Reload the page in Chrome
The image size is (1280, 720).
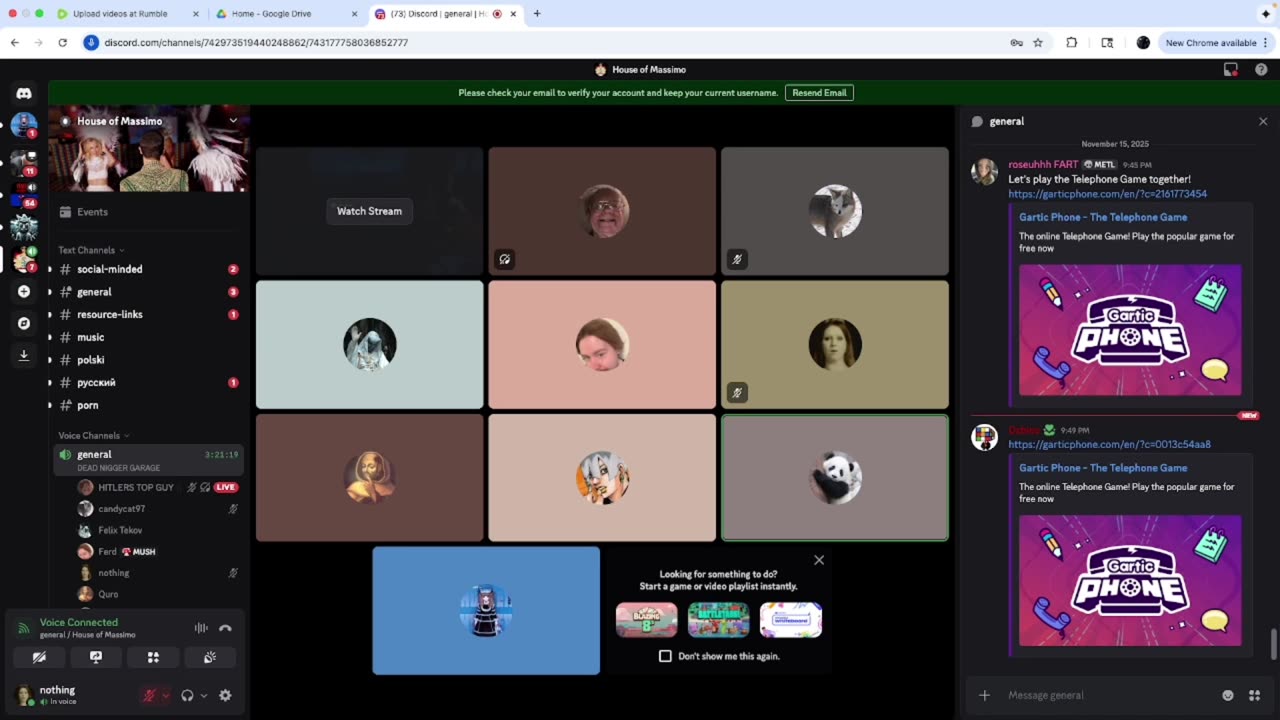[x=62, y=43]
